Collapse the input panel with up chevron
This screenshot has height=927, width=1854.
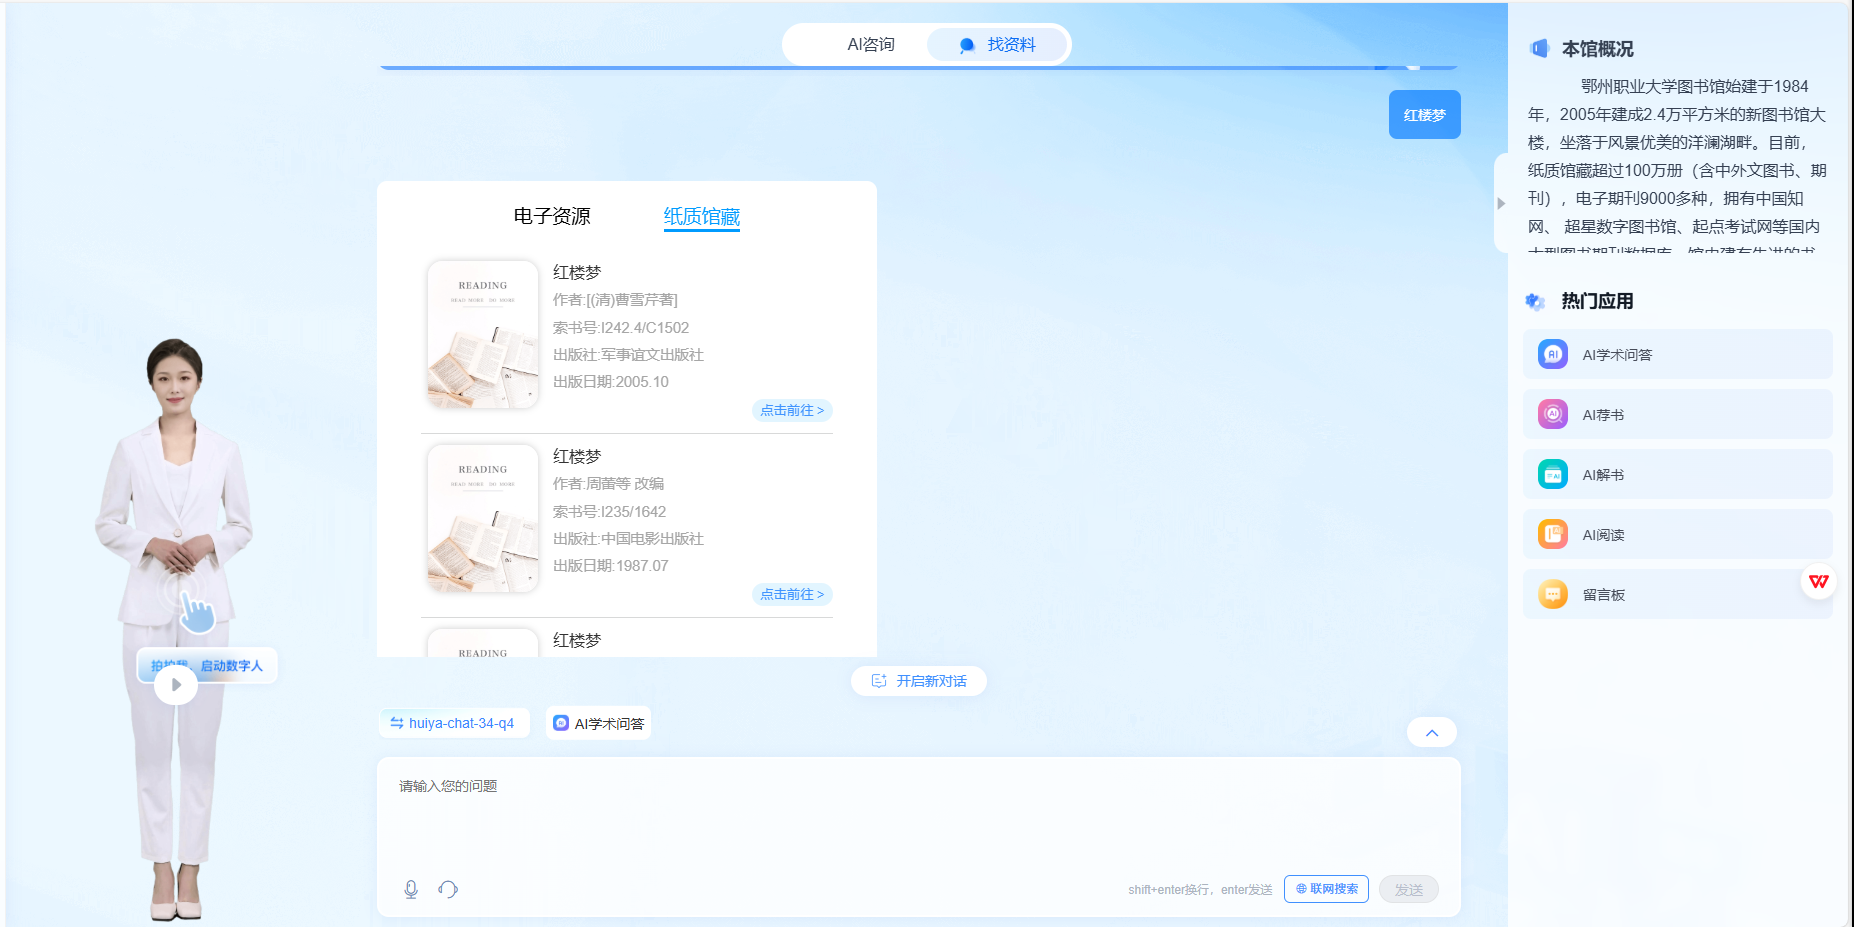(1431, 733)
